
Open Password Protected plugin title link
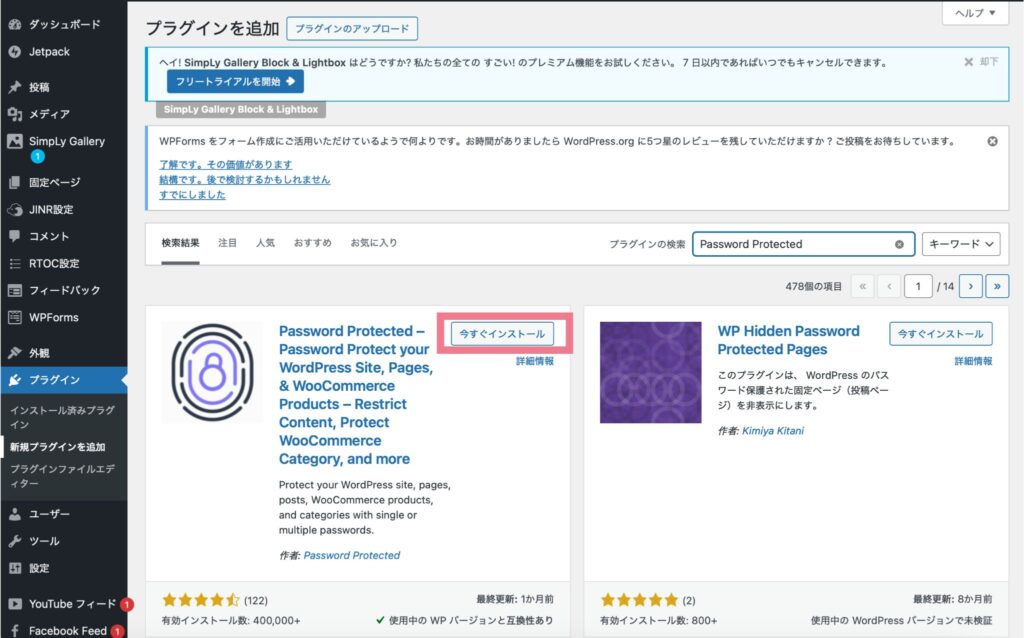[x=356, y=395]
